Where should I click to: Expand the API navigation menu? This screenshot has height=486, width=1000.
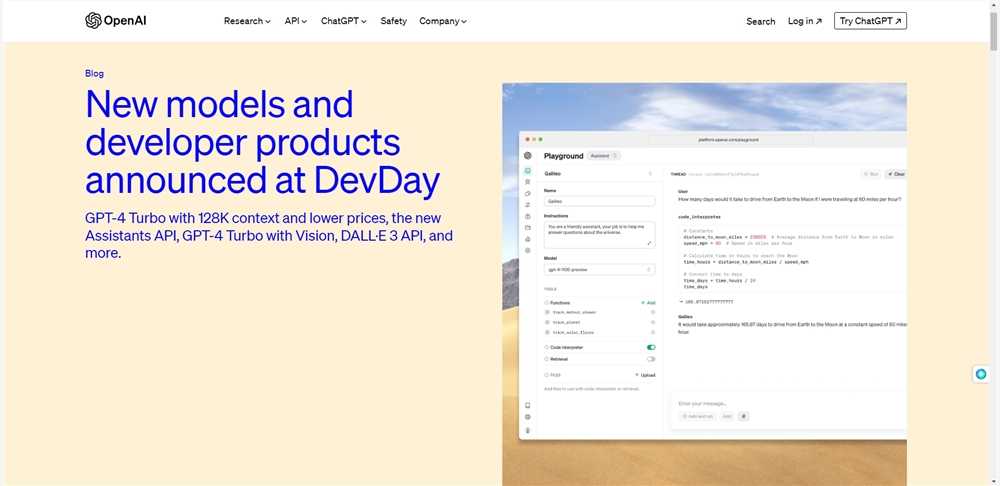coord(296,21)
